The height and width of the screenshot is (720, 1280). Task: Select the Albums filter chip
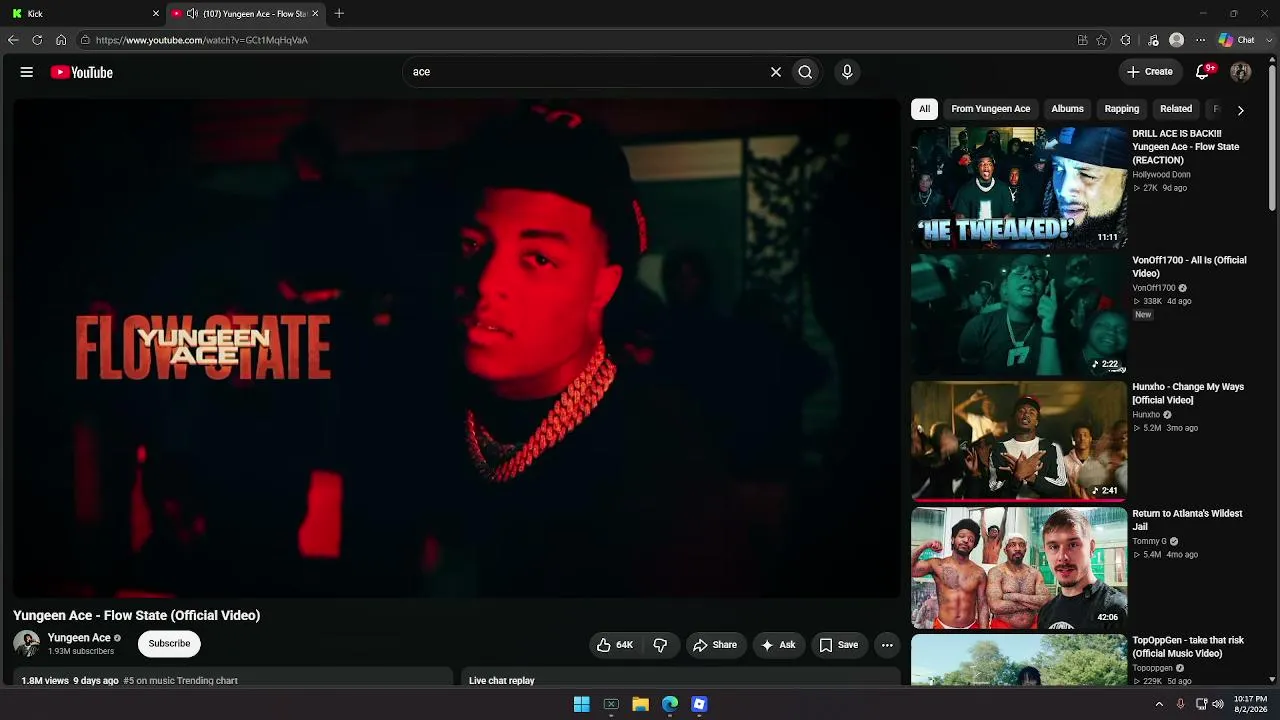tap(1067, 109)
